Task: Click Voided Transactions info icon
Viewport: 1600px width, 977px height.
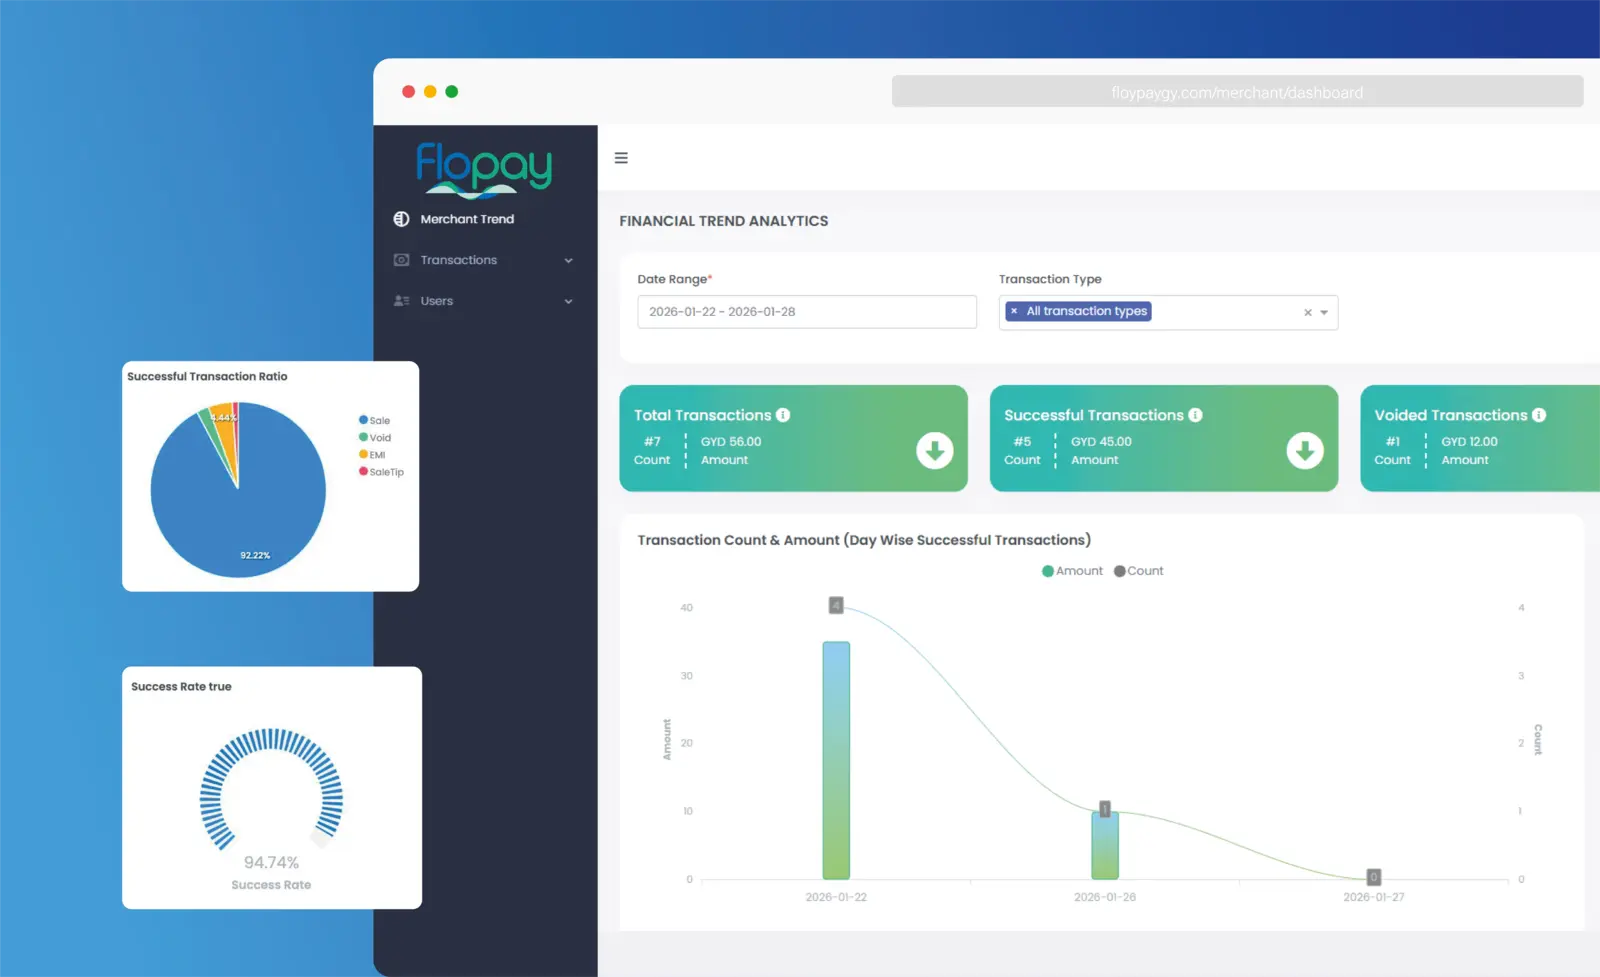Action: tap(1539, 415)
